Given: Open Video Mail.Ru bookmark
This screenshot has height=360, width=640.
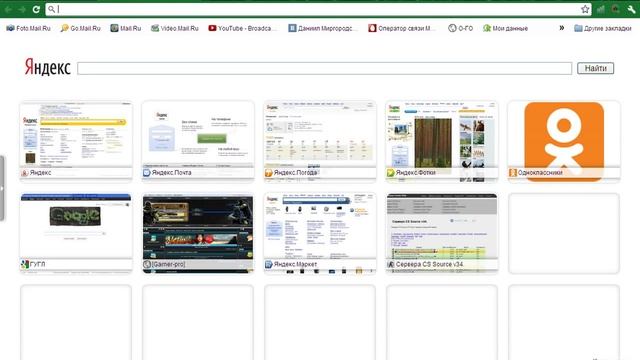Looking at the screenshot, I should coord(175,28).
